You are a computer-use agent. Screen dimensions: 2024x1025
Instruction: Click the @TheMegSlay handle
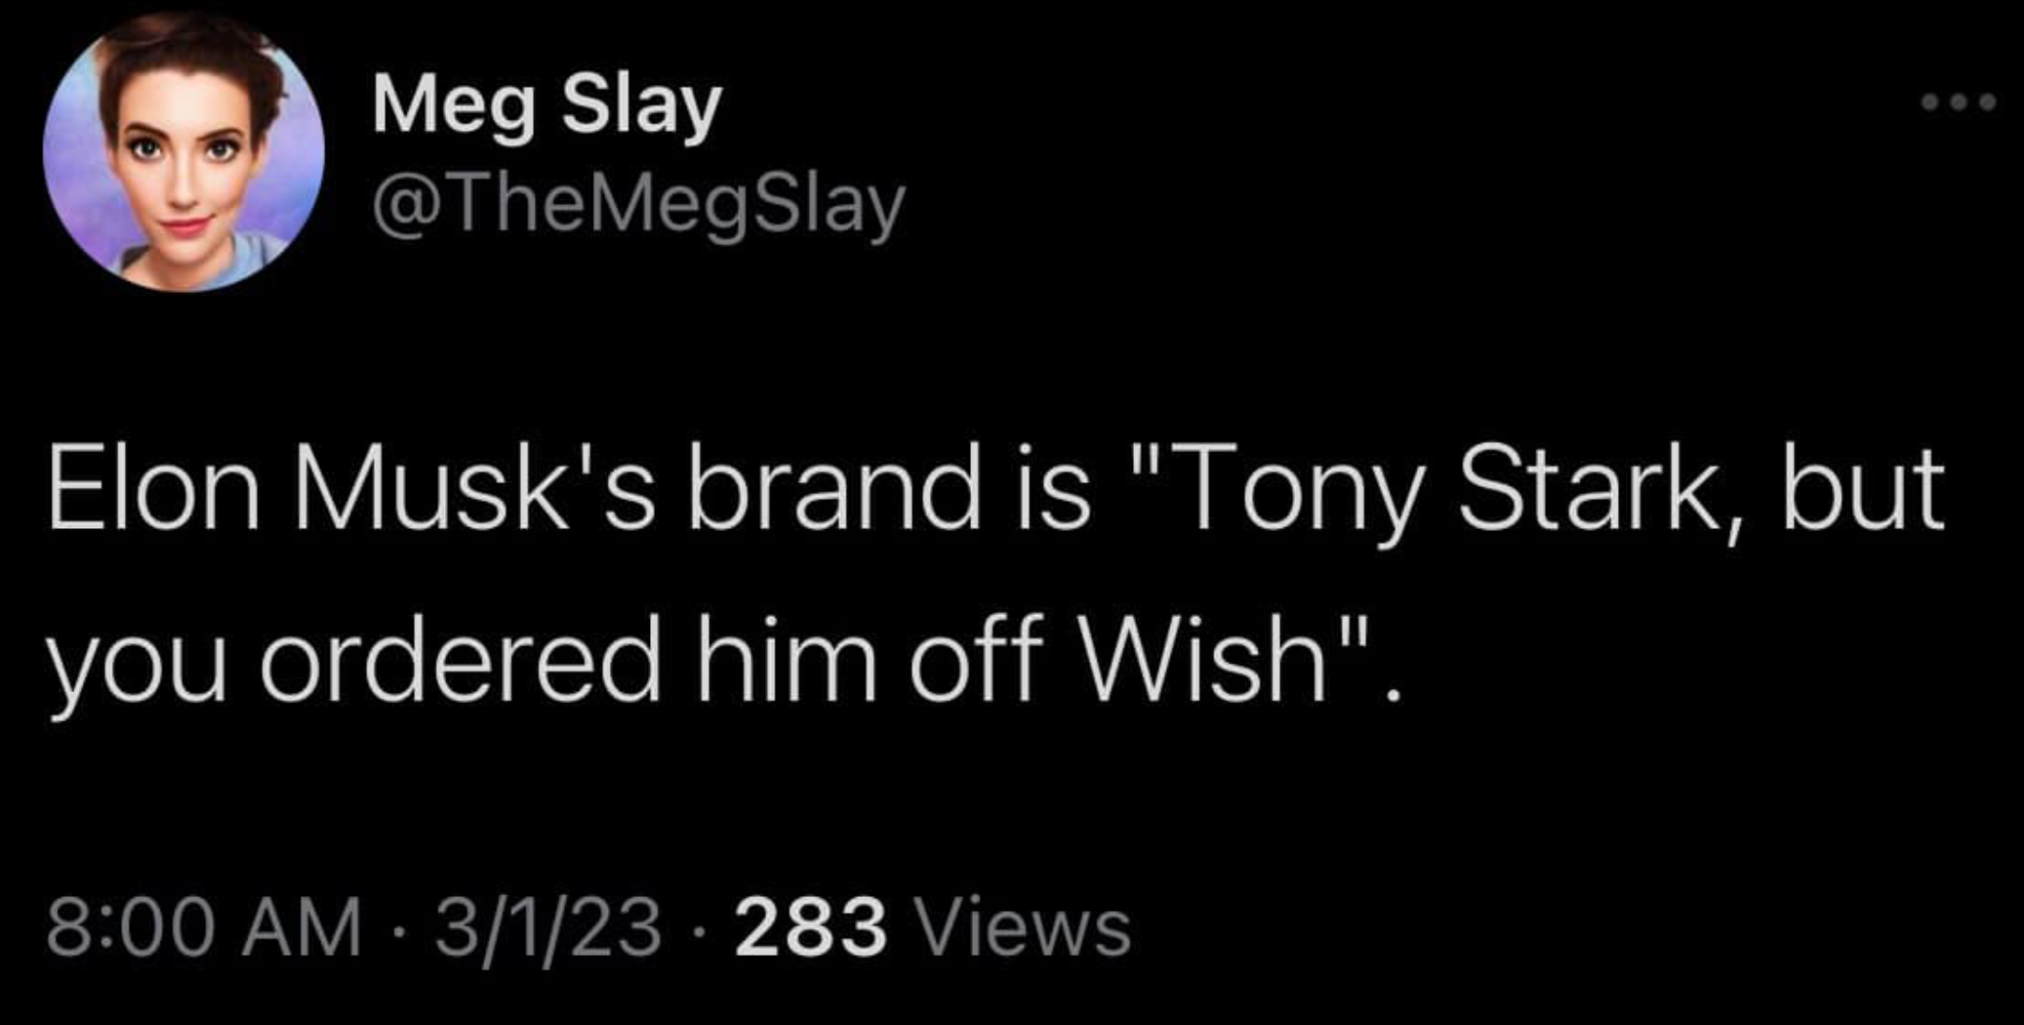[x=638, y=206]
